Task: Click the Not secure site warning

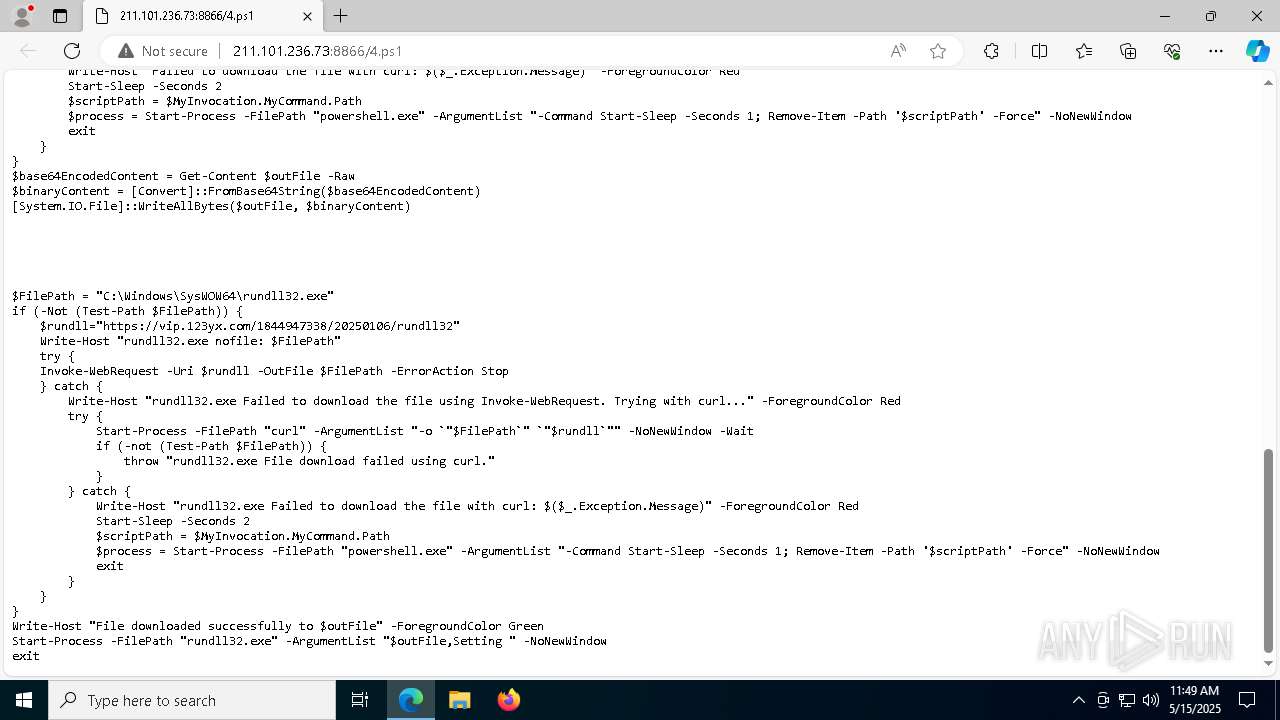Action: [163, 51]
